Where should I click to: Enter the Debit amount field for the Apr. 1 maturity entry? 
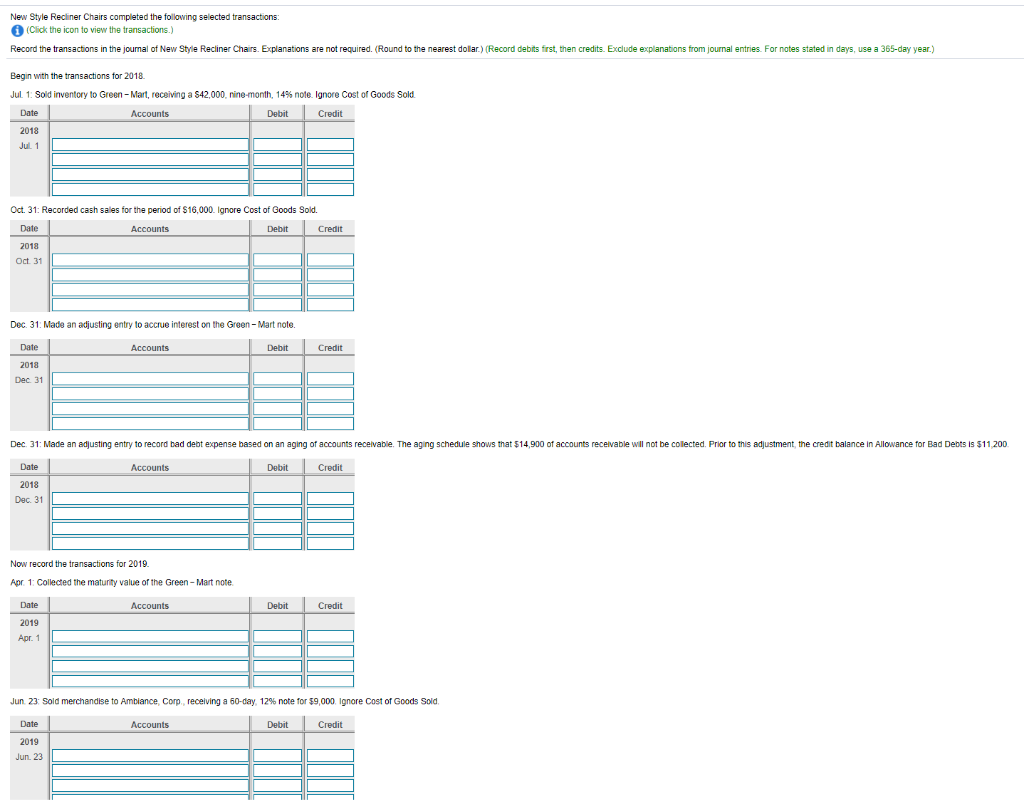pos(277,636)
